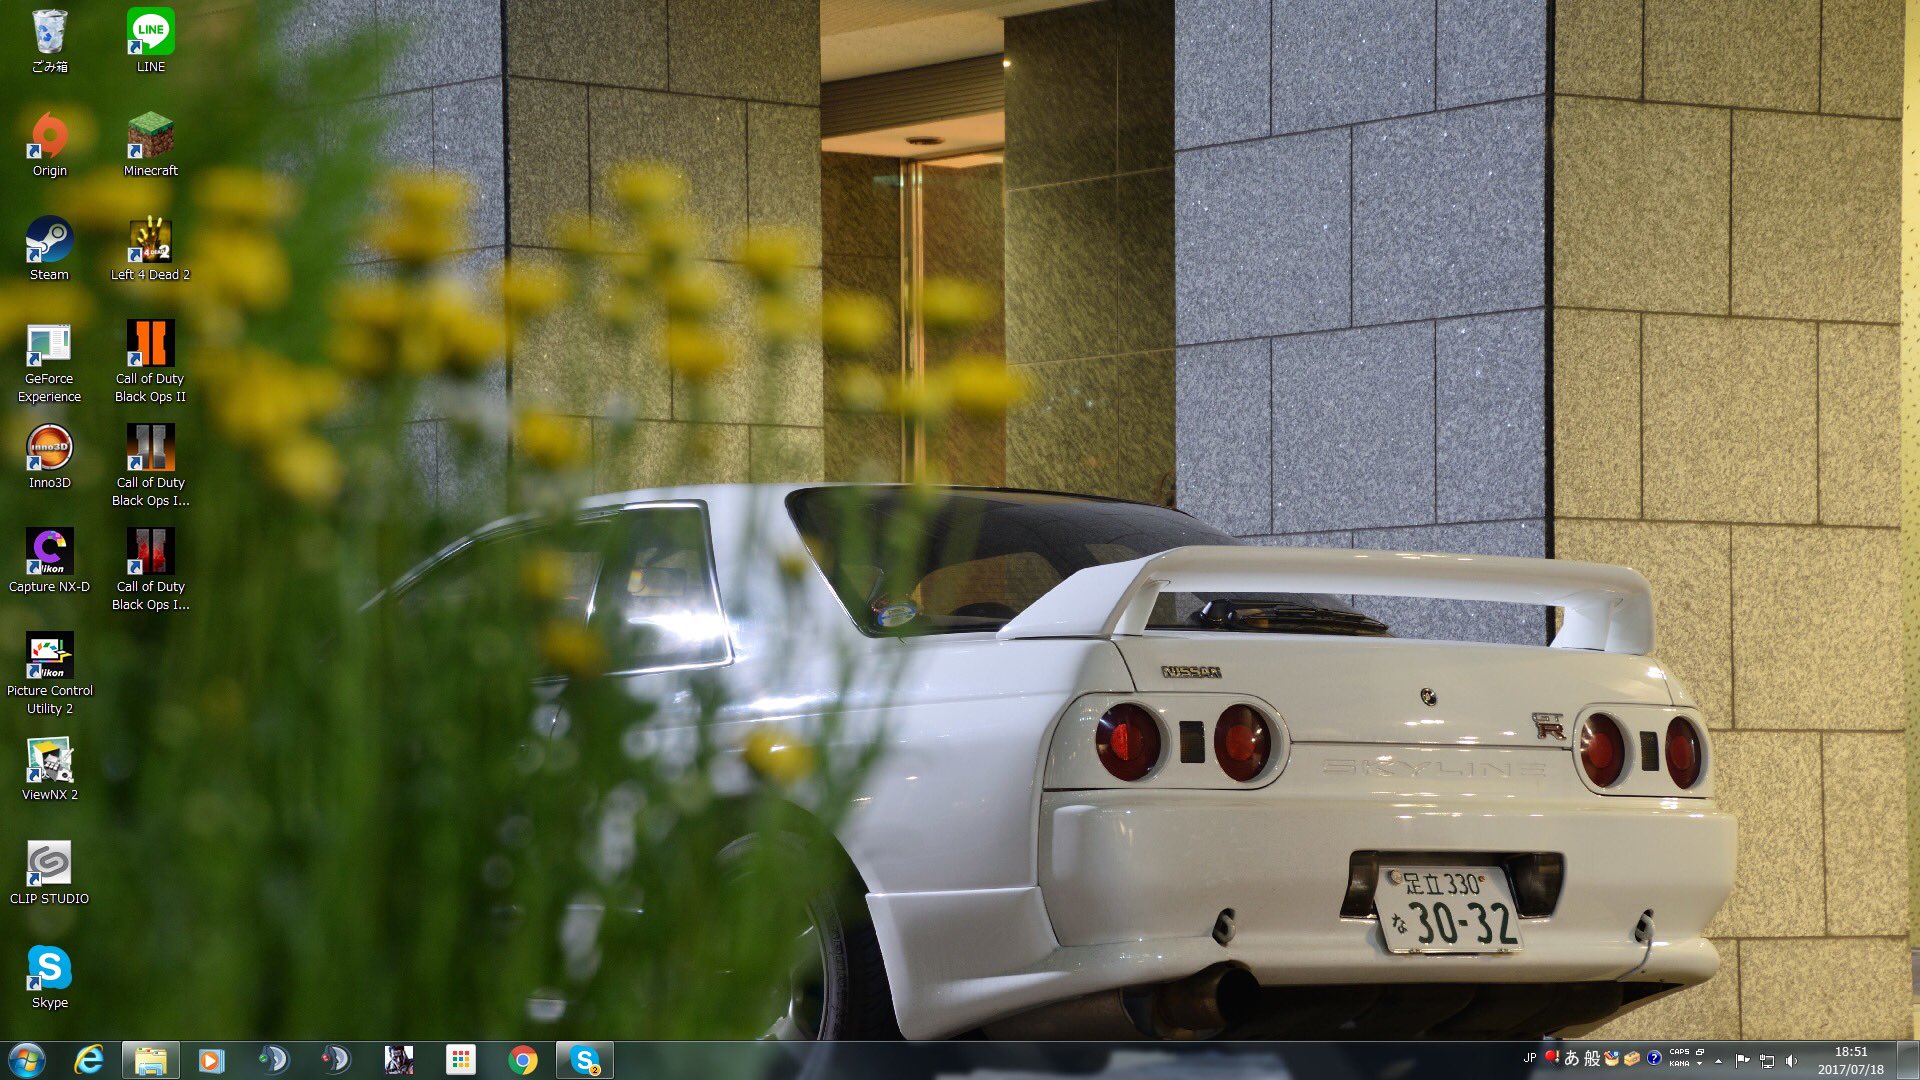Click Google Chrome in the taskbar
Viewport: 1920px width, 1080px height.
click(x=522, y=1060)
